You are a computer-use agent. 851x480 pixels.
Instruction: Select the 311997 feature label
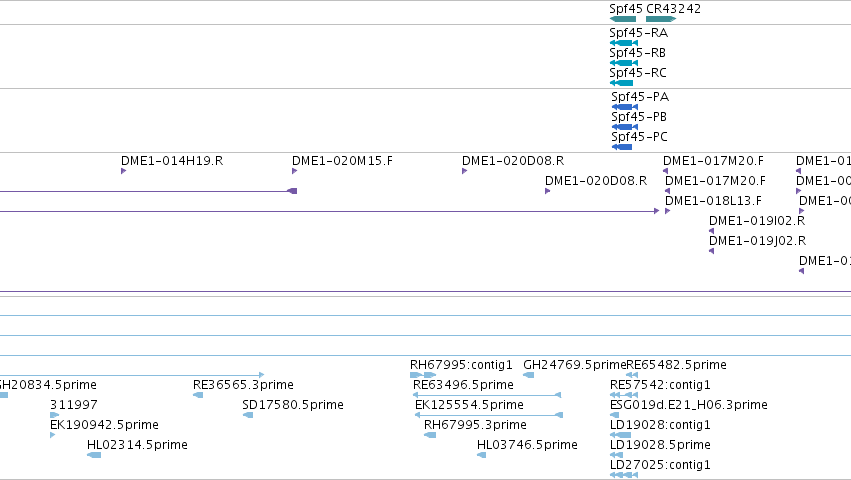click(x=73, y=405)
